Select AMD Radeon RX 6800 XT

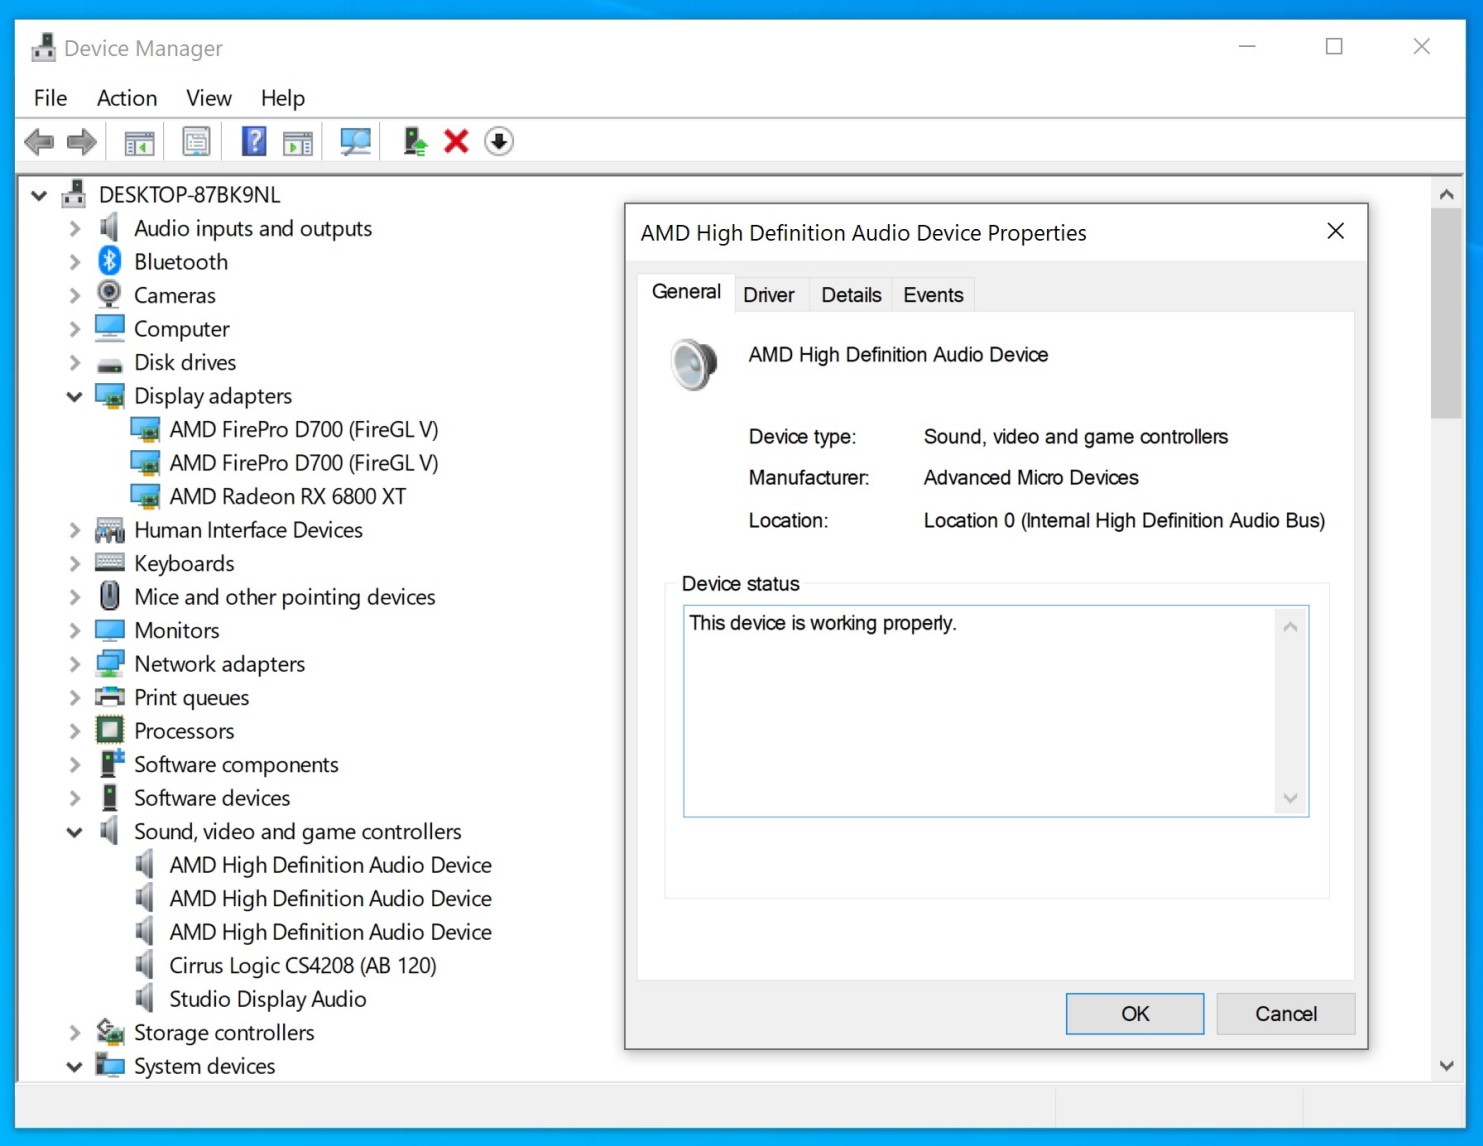(x=288, y=496)
